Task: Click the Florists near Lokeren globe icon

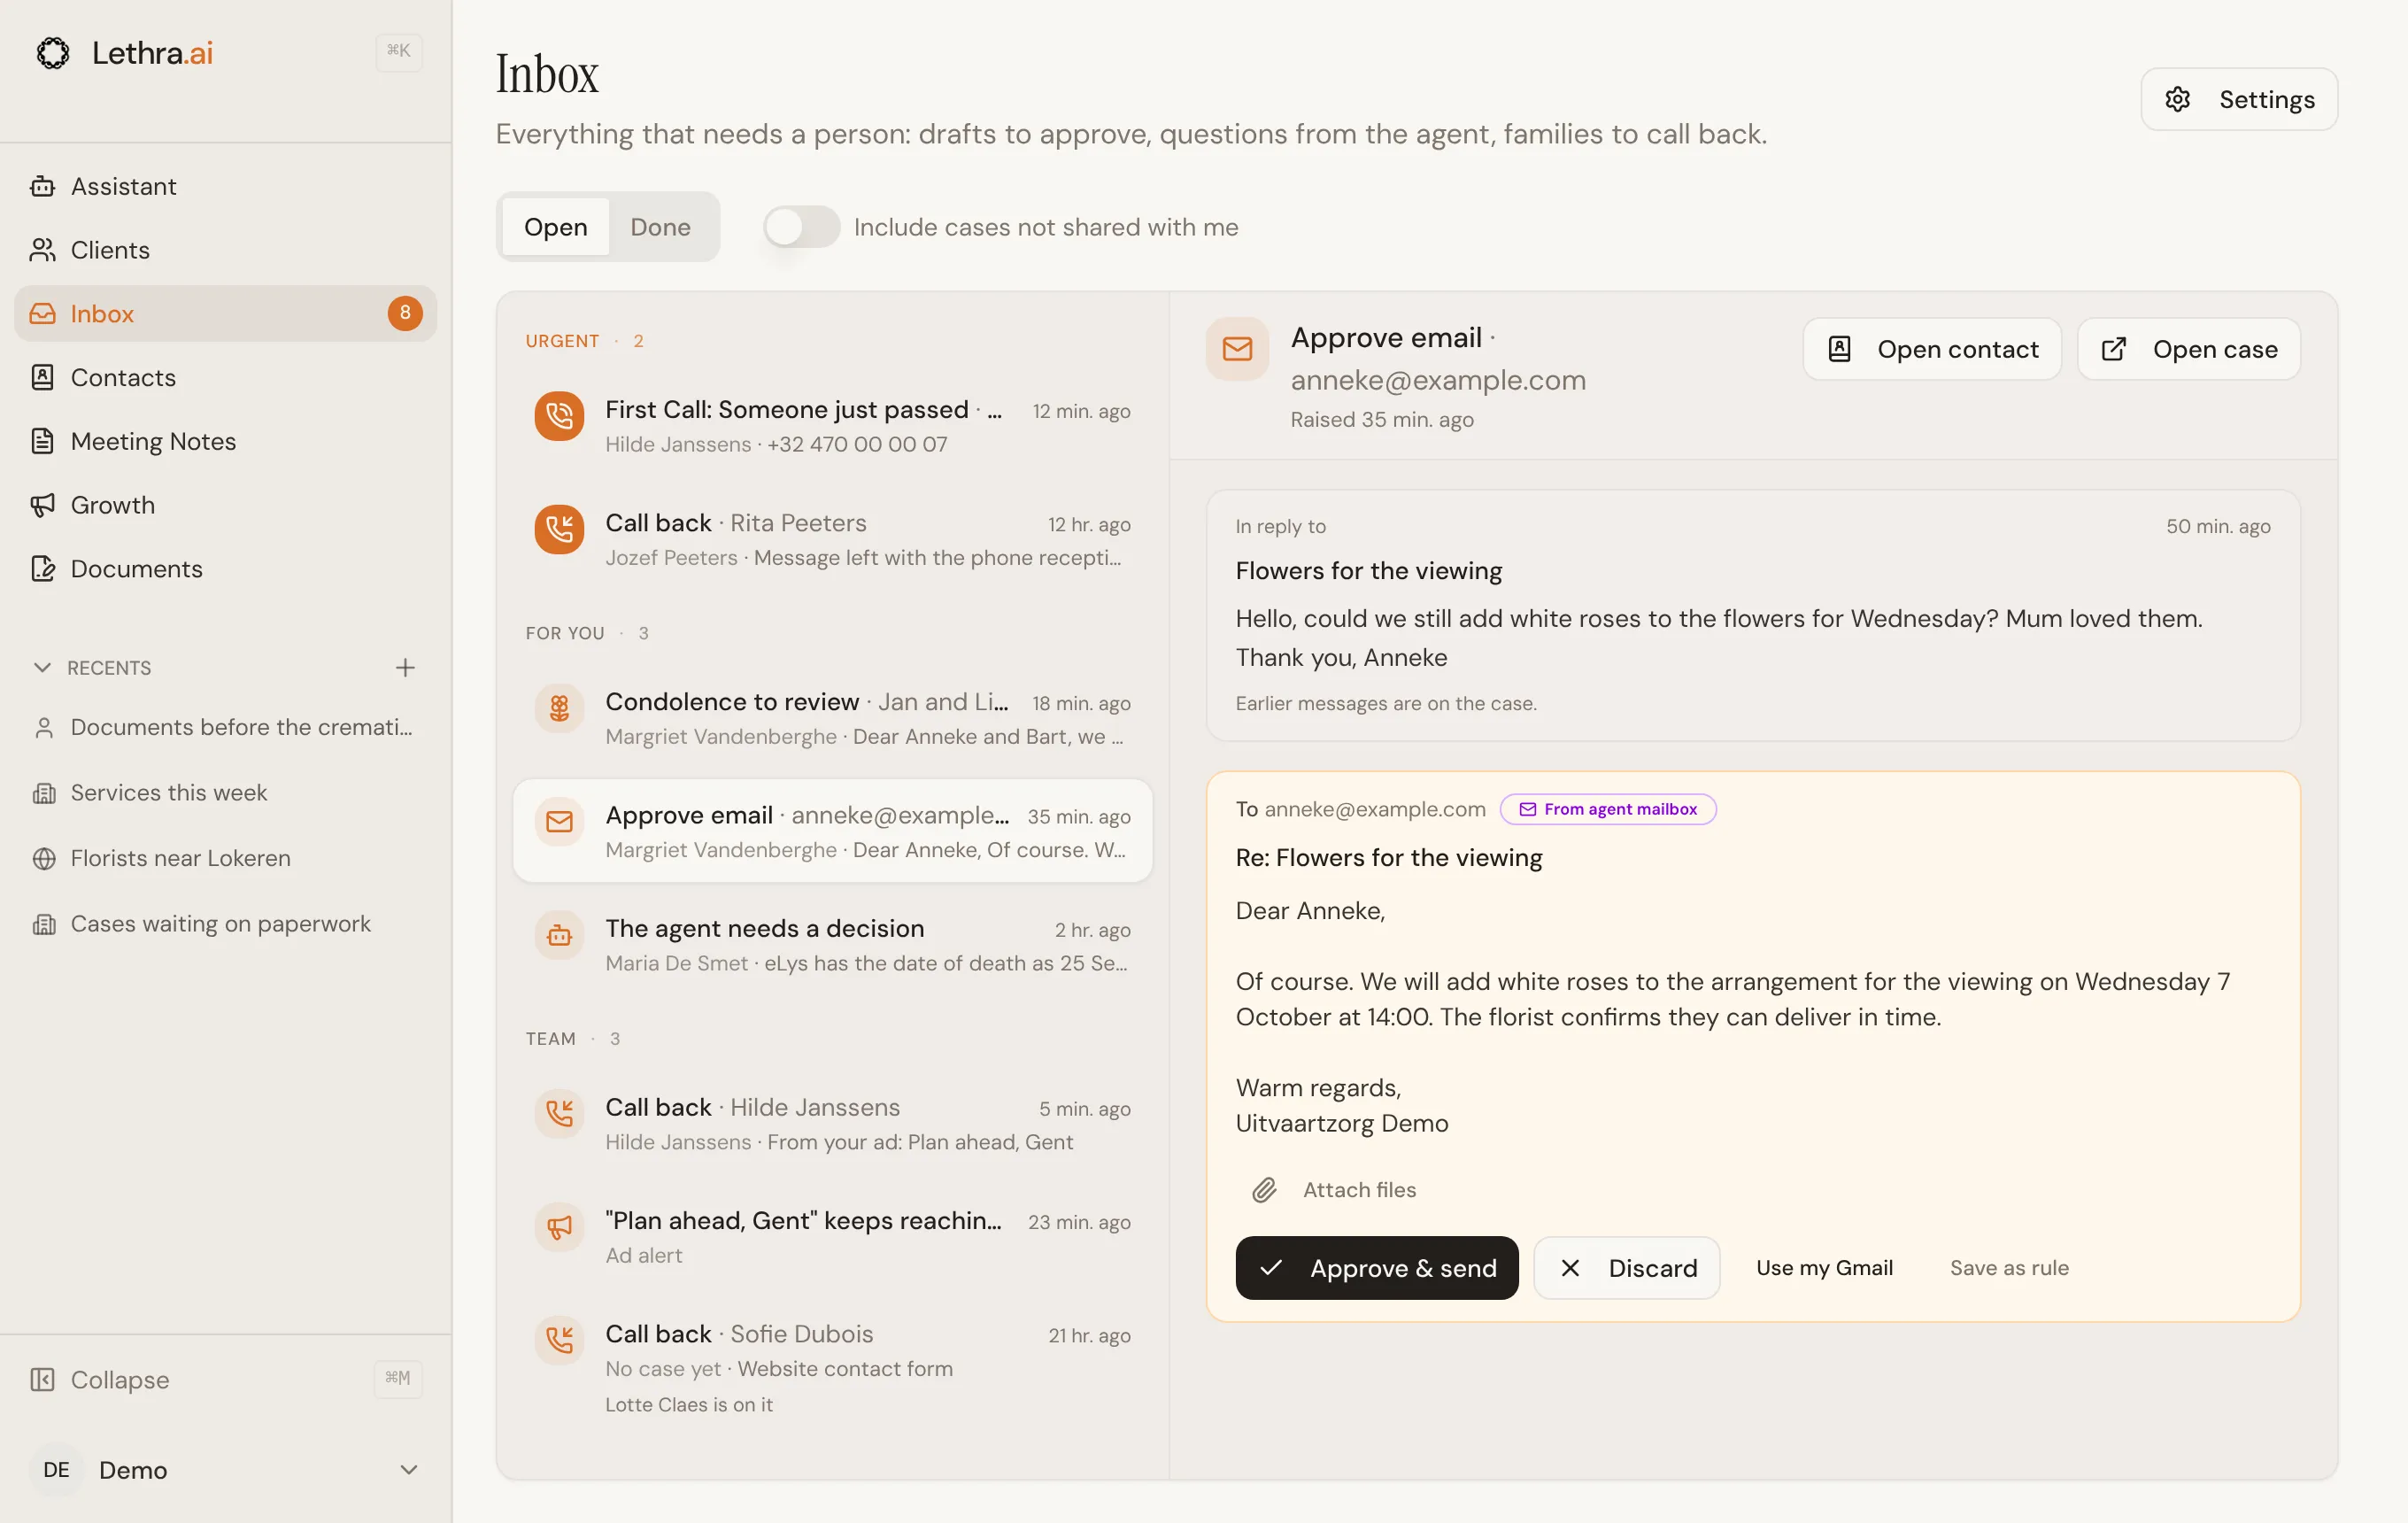Action: pyautogui.click(x=43, y=858)
